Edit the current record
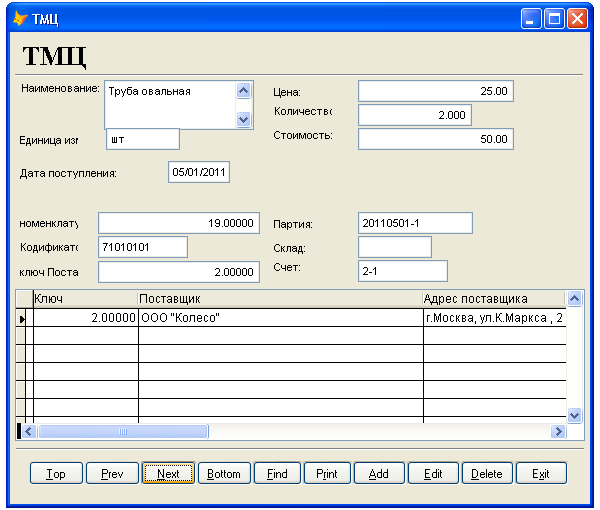This screenshot has height=510, width=600. click(433, 473)
